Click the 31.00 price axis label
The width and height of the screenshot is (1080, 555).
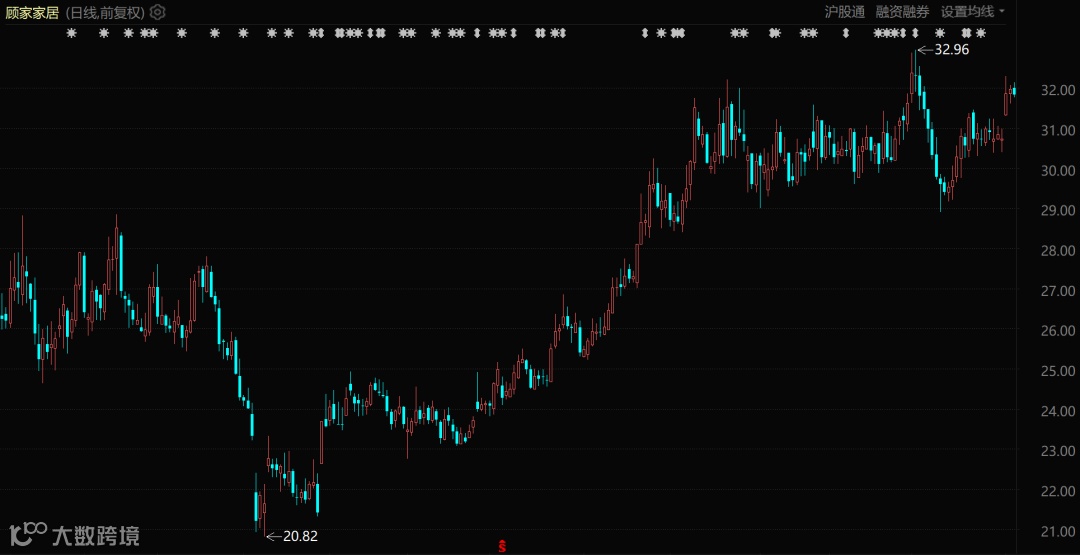tap(1057, 130)
